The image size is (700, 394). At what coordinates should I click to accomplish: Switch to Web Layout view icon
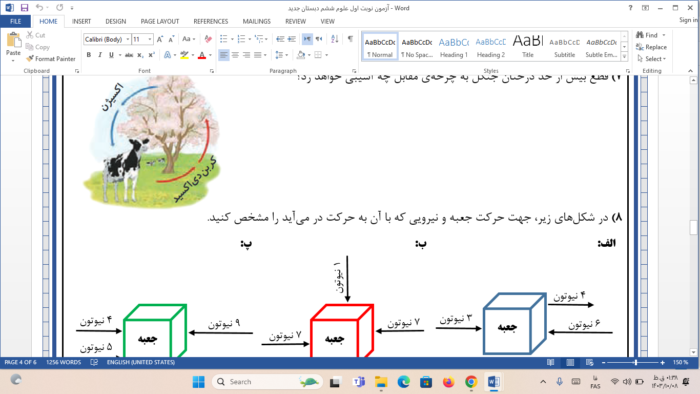[590, 362]
